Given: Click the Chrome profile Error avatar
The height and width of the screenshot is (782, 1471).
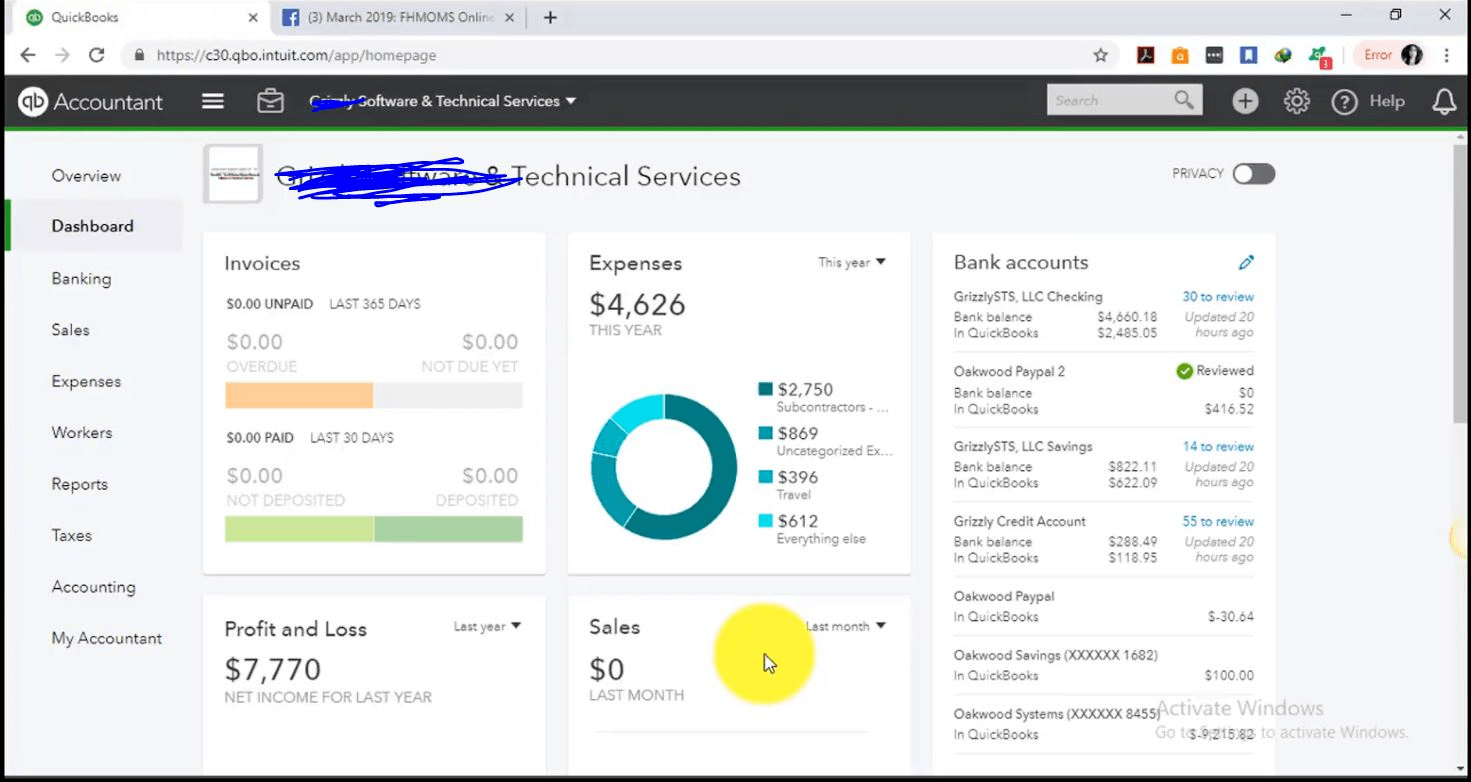Looking at the screenshot, I should coord(1392,55).
